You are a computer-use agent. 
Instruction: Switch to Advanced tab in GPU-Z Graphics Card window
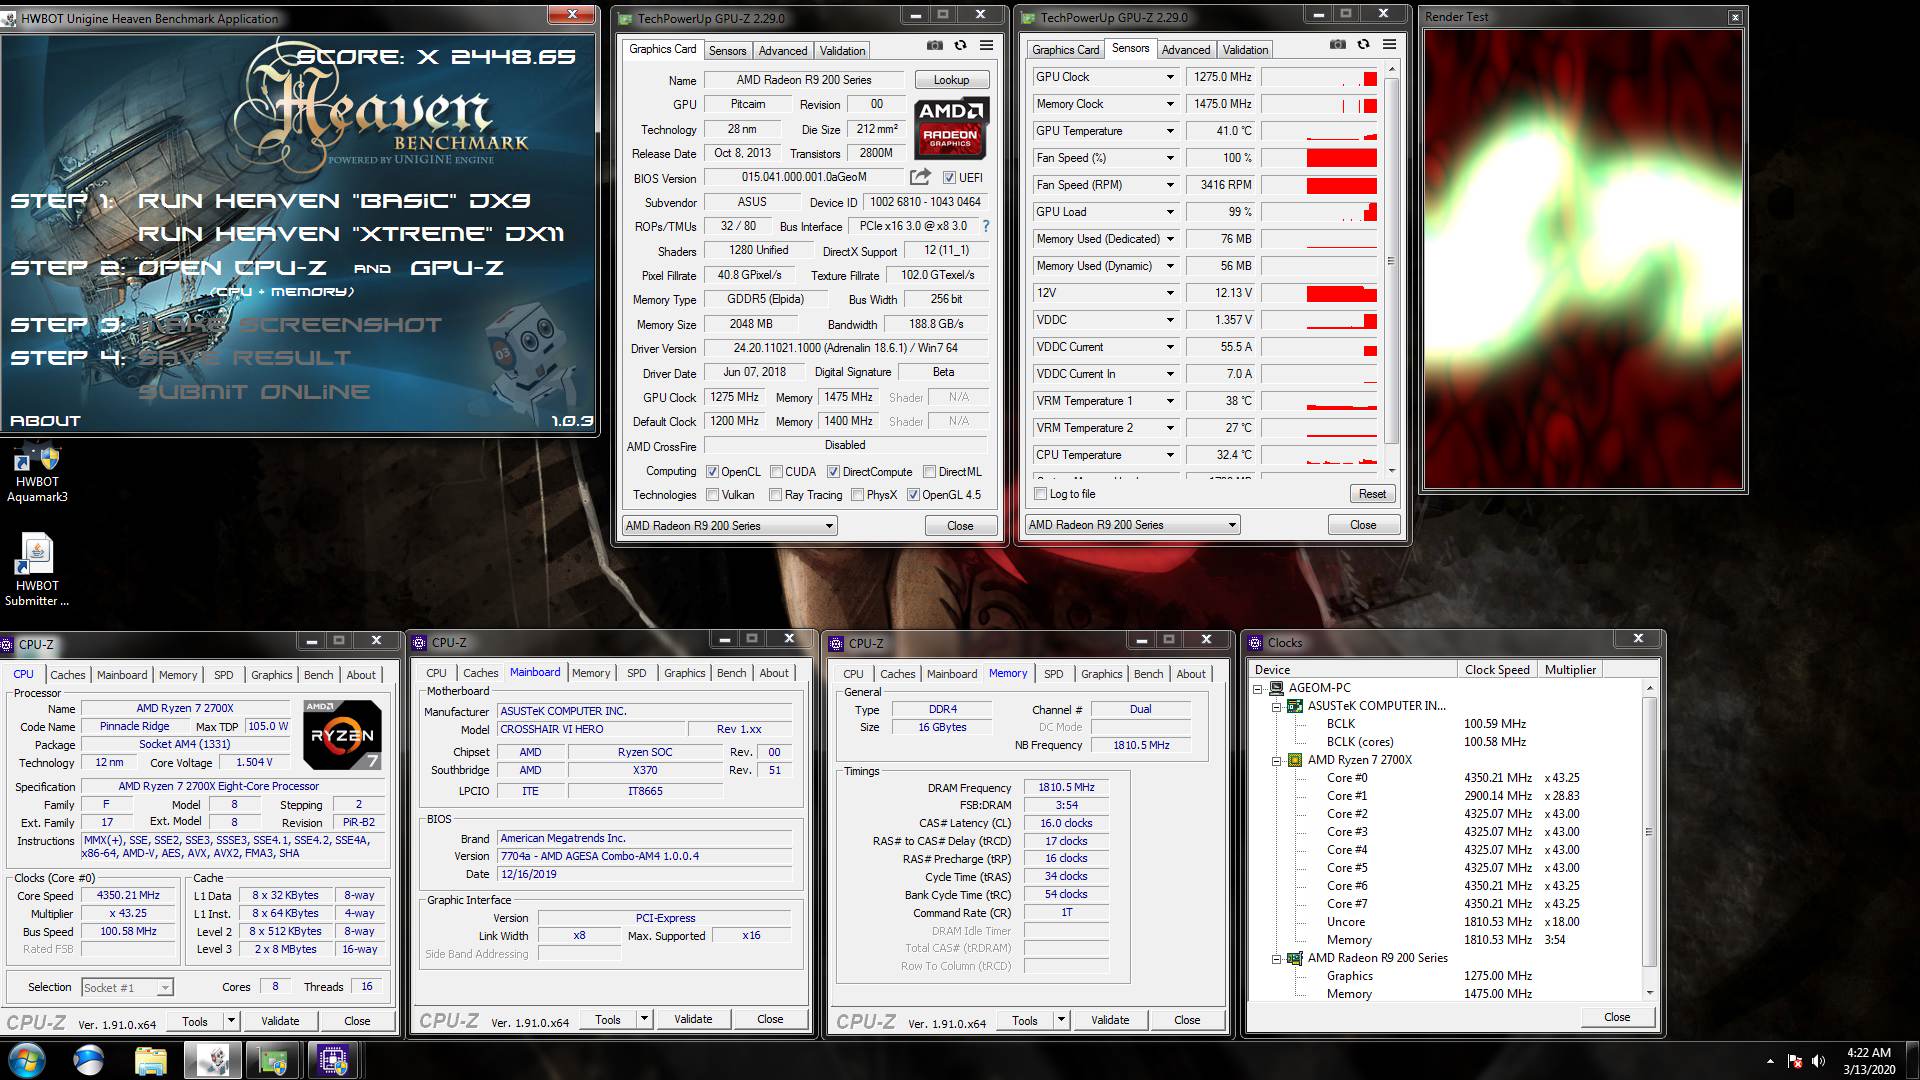pyautogui.click(x=783, y=51)
